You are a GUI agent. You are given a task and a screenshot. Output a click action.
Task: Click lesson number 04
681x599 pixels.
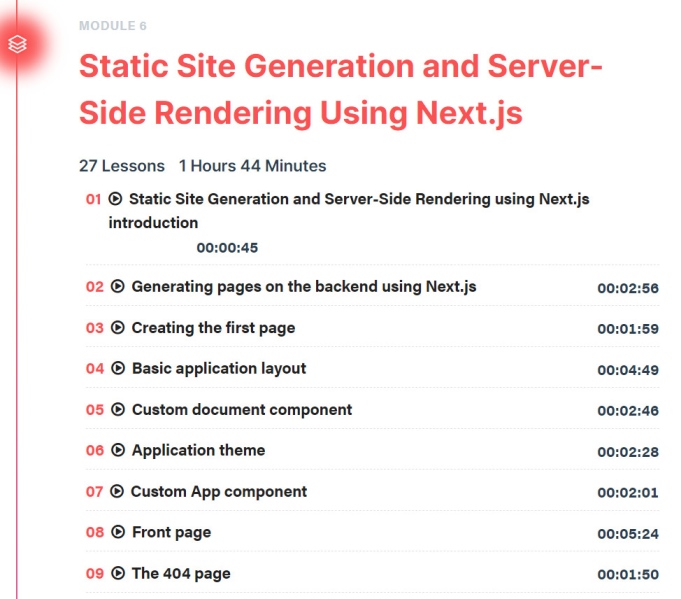click(95, 368)
